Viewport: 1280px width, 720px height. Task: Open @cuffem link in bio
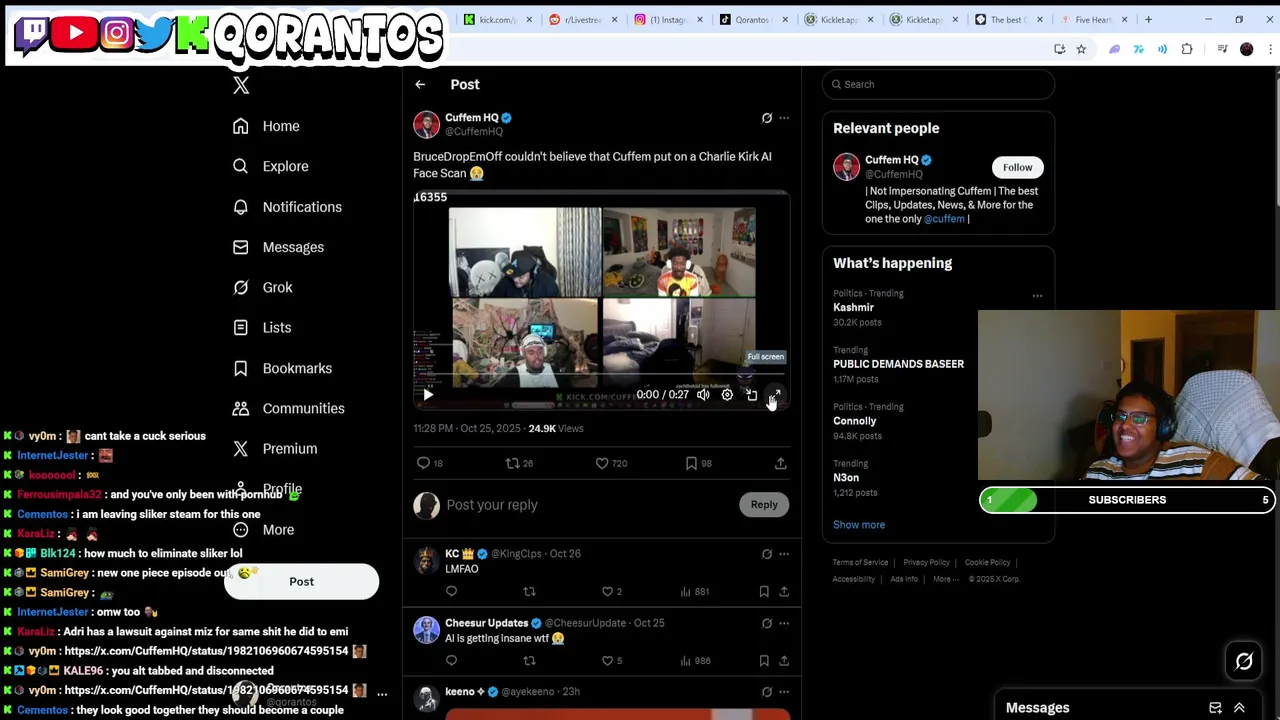coord(944,219)
